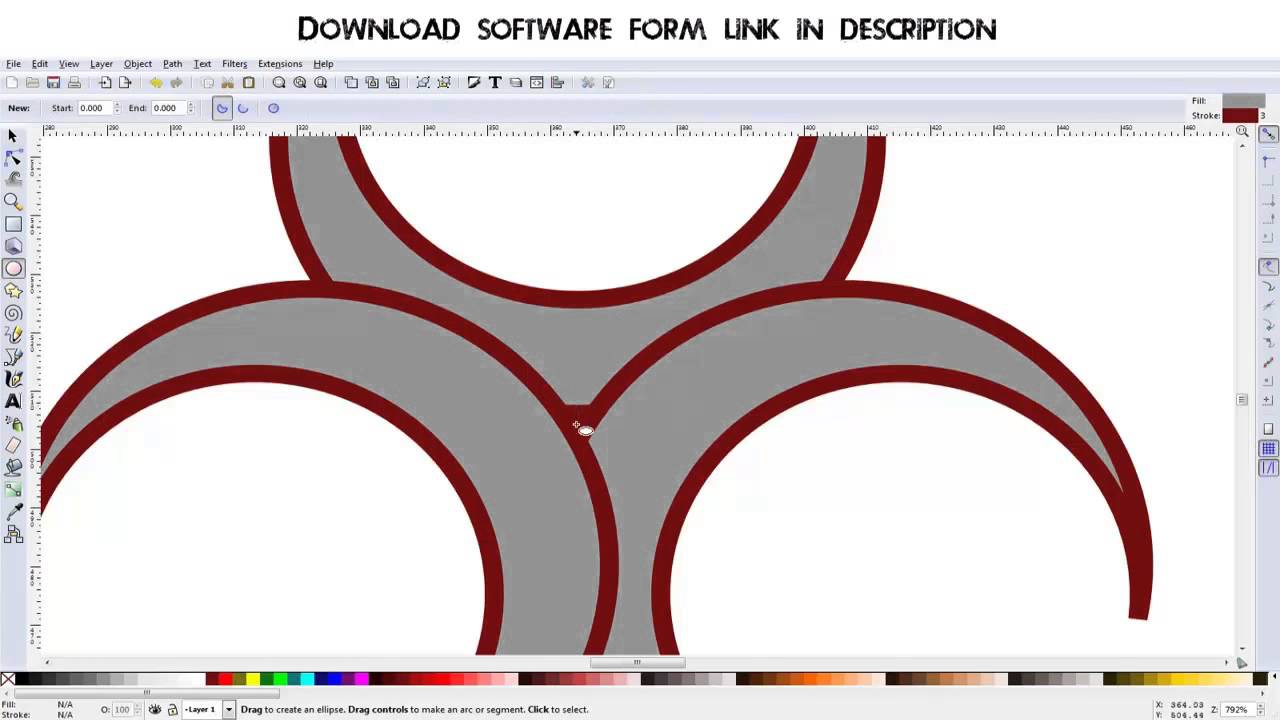Select the Rectangle tool
1280x720 pixels.
click(14, 223)
